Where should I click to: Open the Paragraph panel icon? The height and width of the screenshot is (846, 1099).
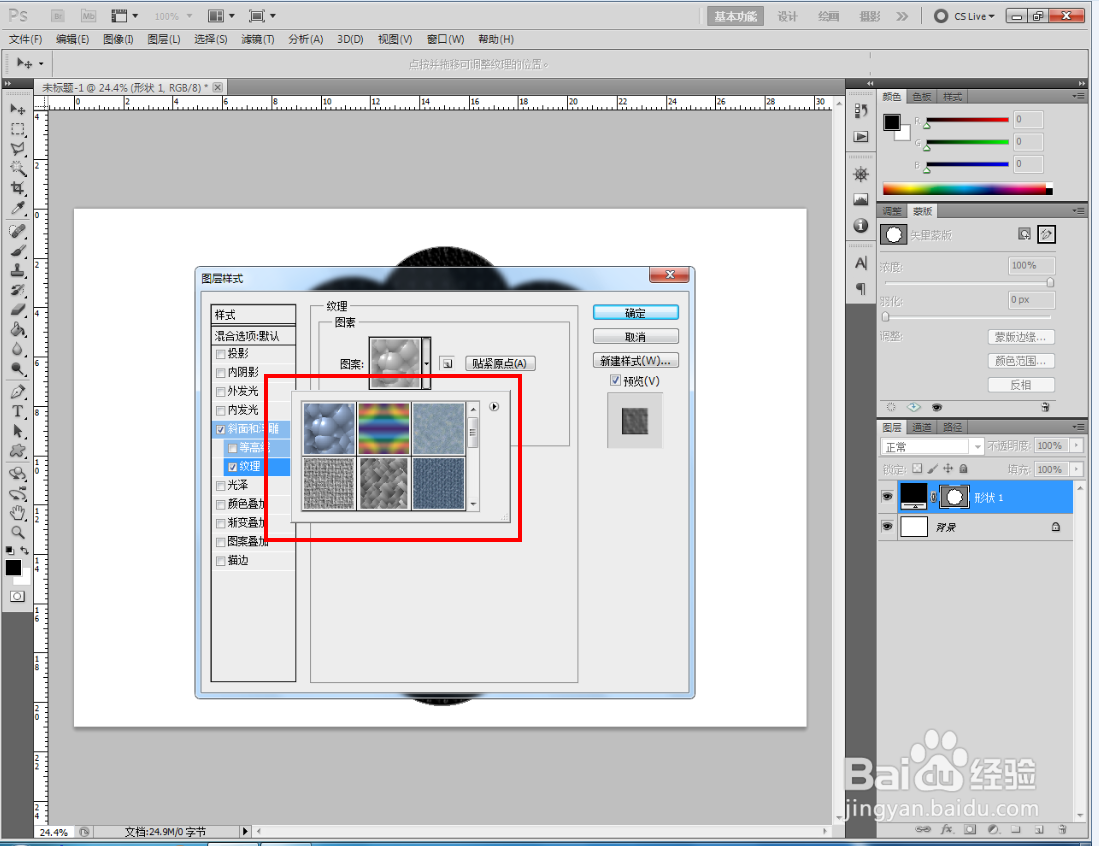(861, 288)
